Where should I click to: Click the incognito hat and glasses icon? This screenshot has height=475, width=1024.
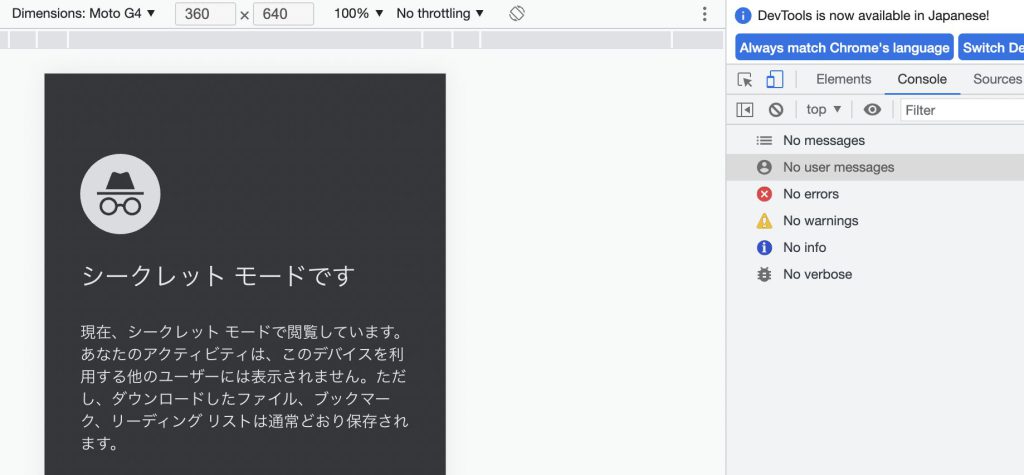pyautogui.click(x=120, y=194)
